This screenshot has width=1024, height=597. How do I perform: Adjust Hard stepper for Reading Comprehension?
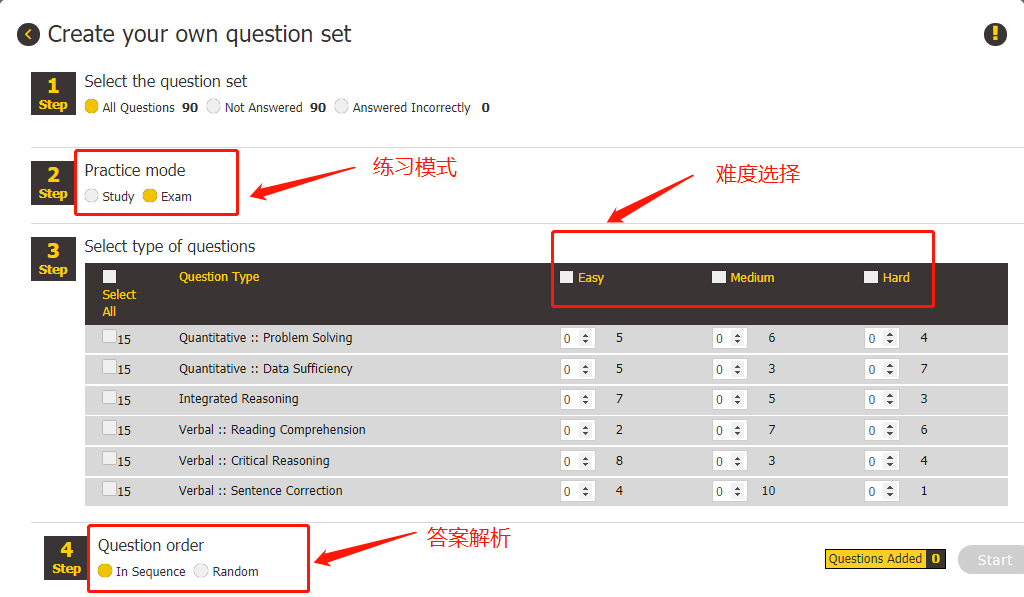[x=891, y=431]
